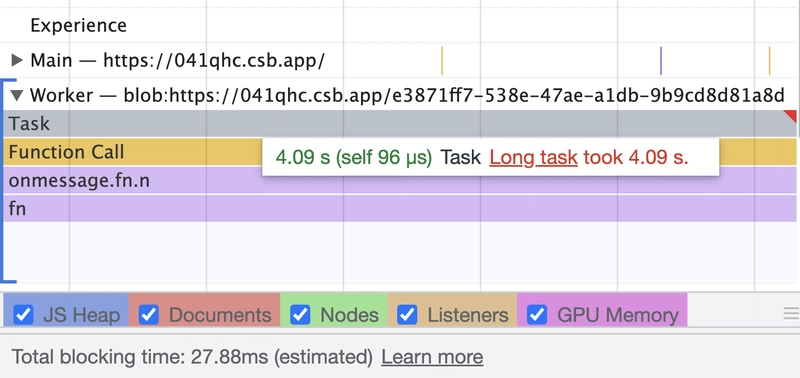Open the Learn more link
Screen dimensions: 800x378
click(x=432, y=357)
